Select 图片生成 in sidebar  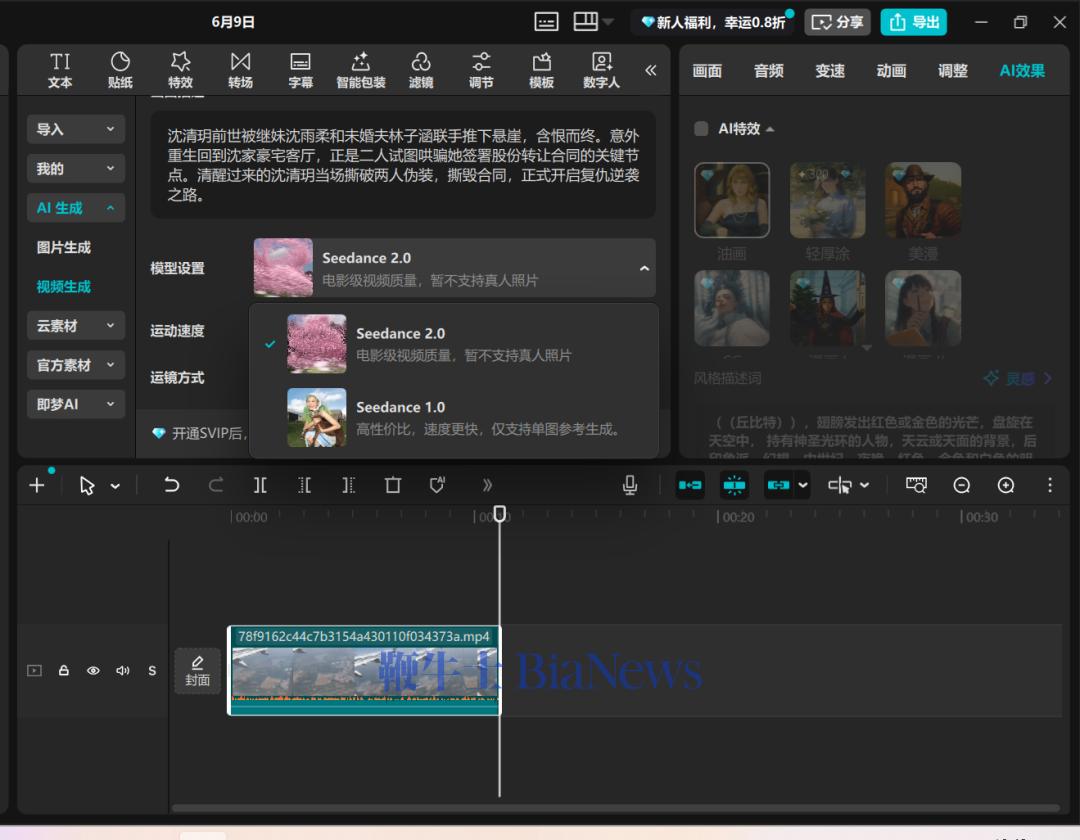click(x=63, y=247)
